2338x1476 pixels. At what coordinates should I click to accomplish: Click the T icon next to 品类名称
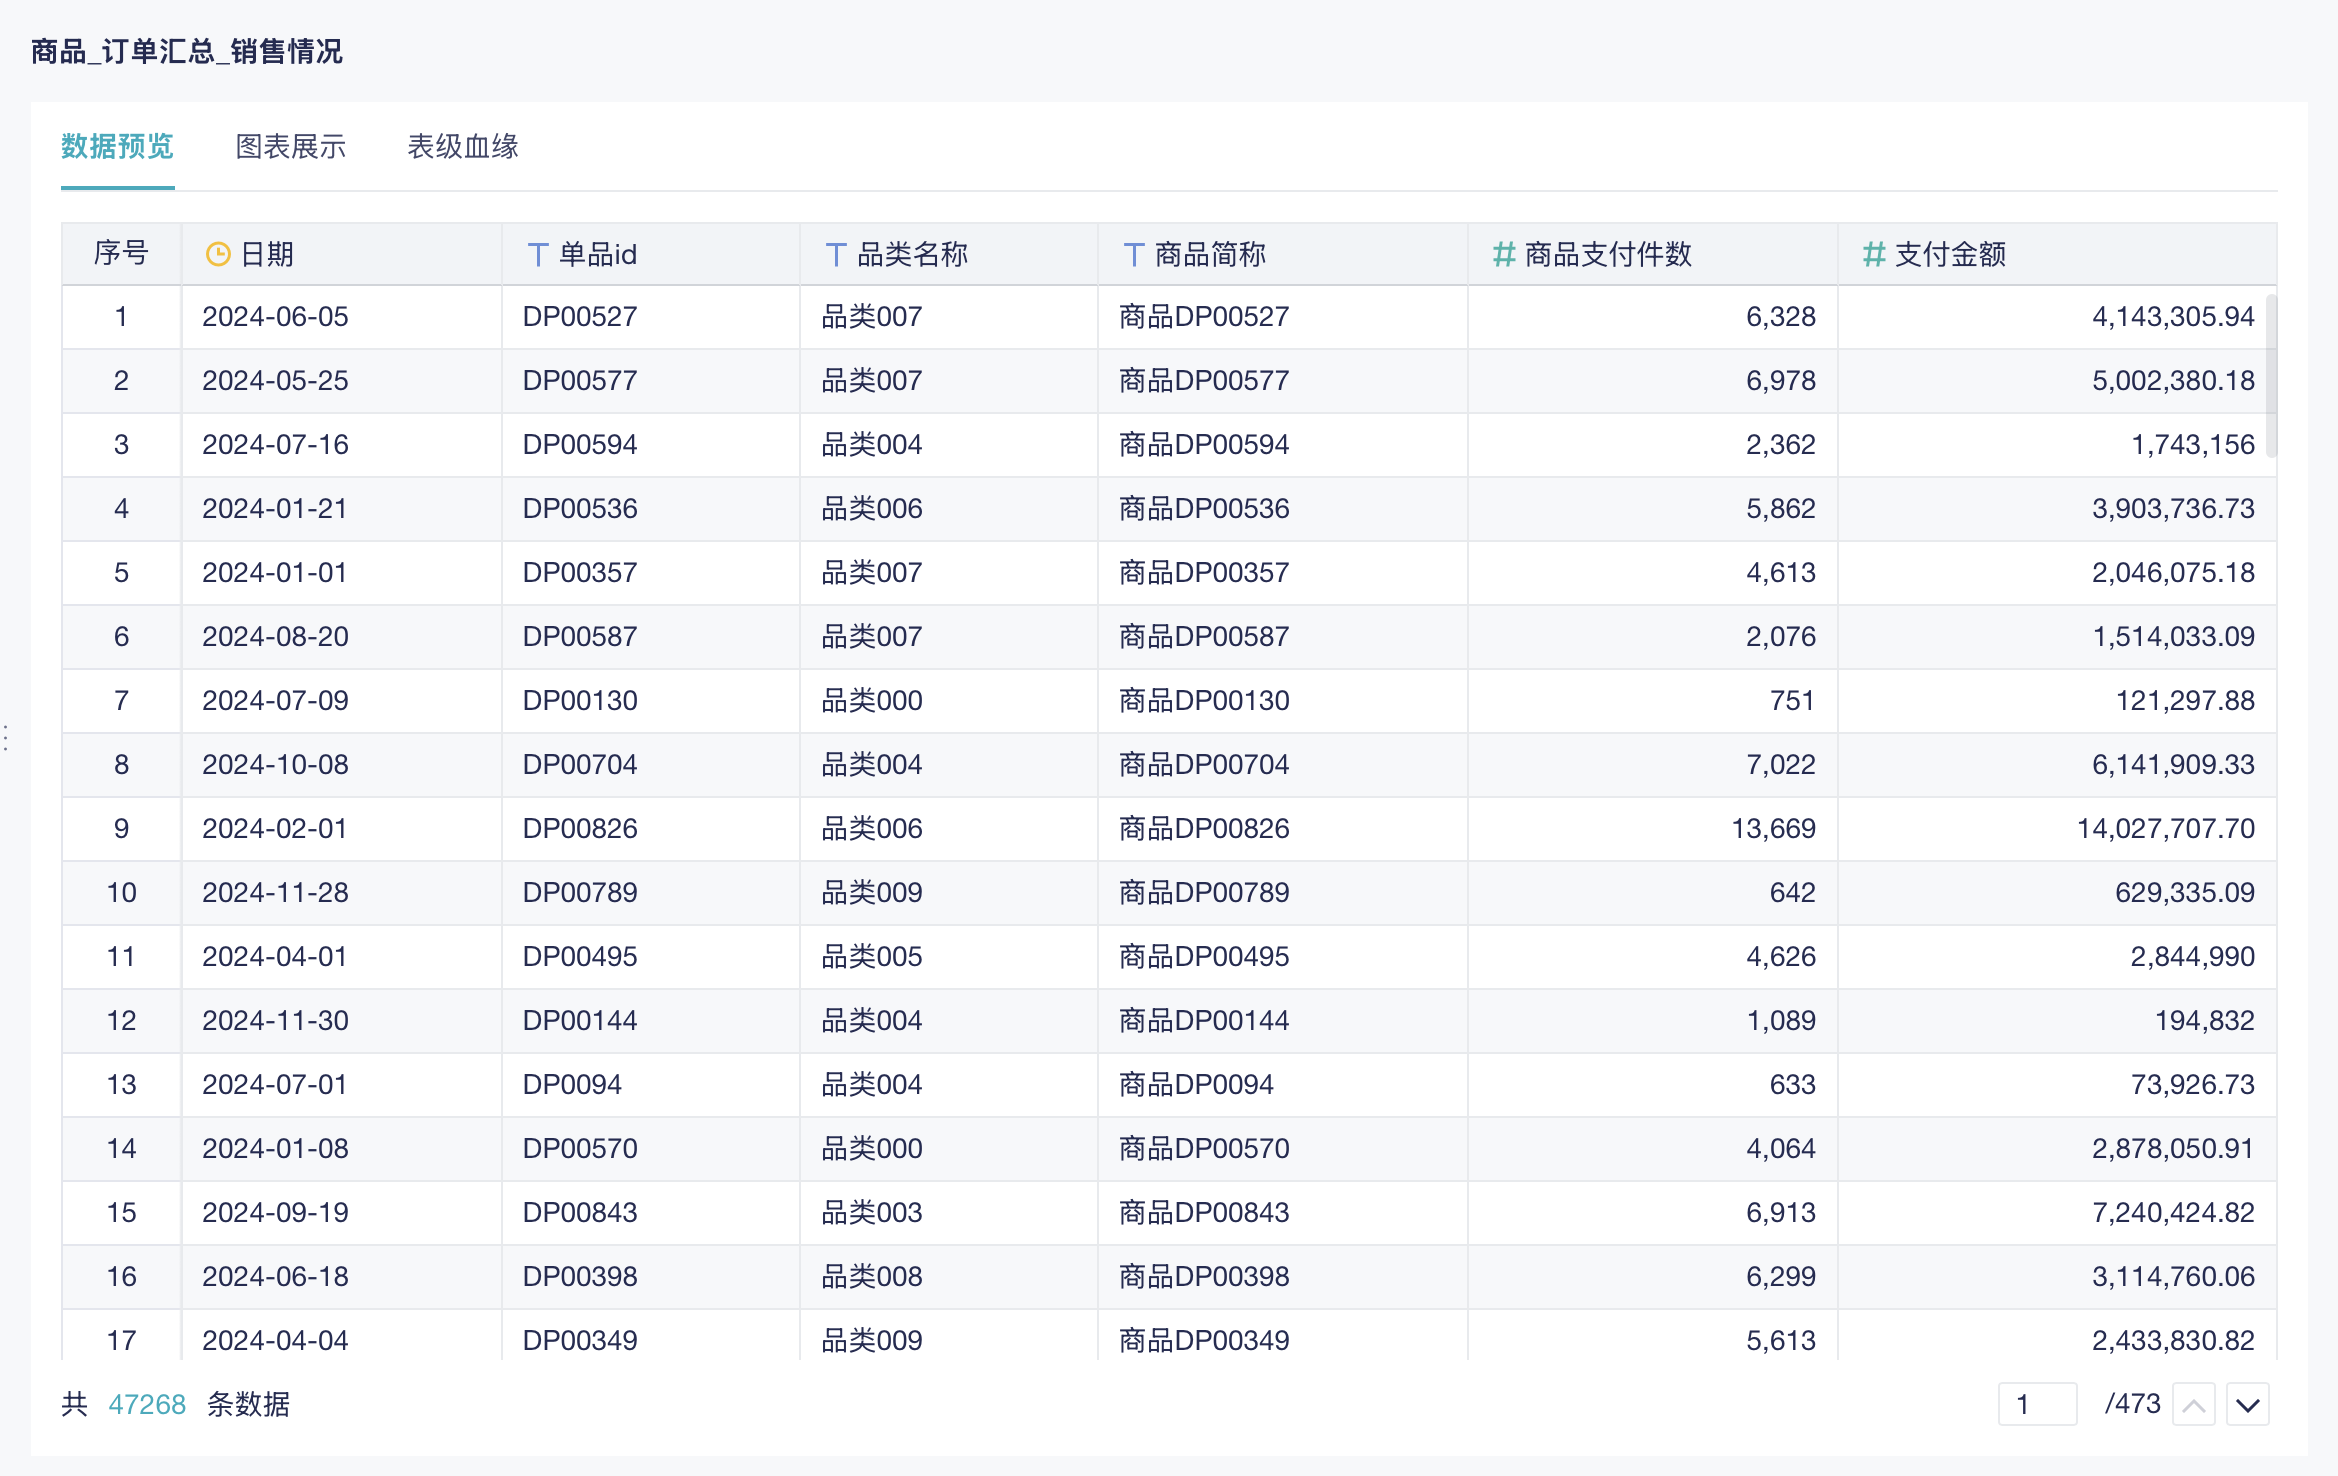pyautogui.click(x=836, y=254)
